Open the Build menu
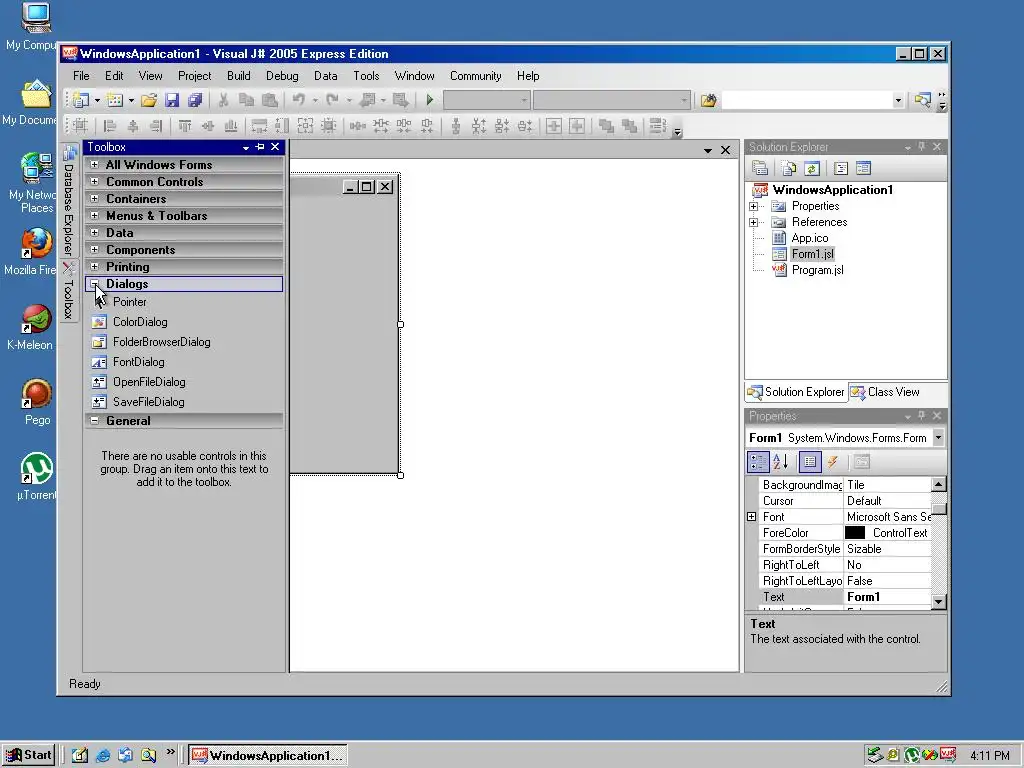Screen dimensions: 1024x768 click(x=239, y=76)
